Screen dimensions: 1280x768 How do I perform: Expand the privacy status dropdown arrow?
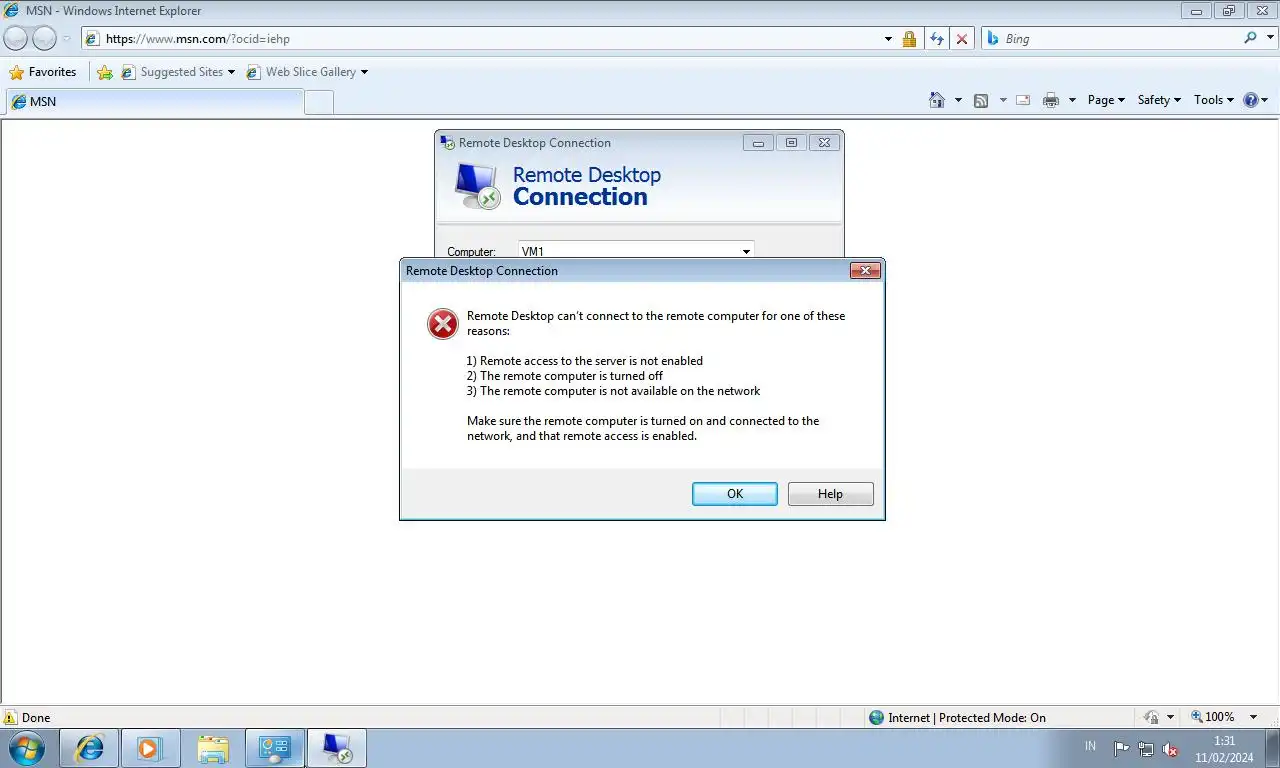tap(1170, 718)
